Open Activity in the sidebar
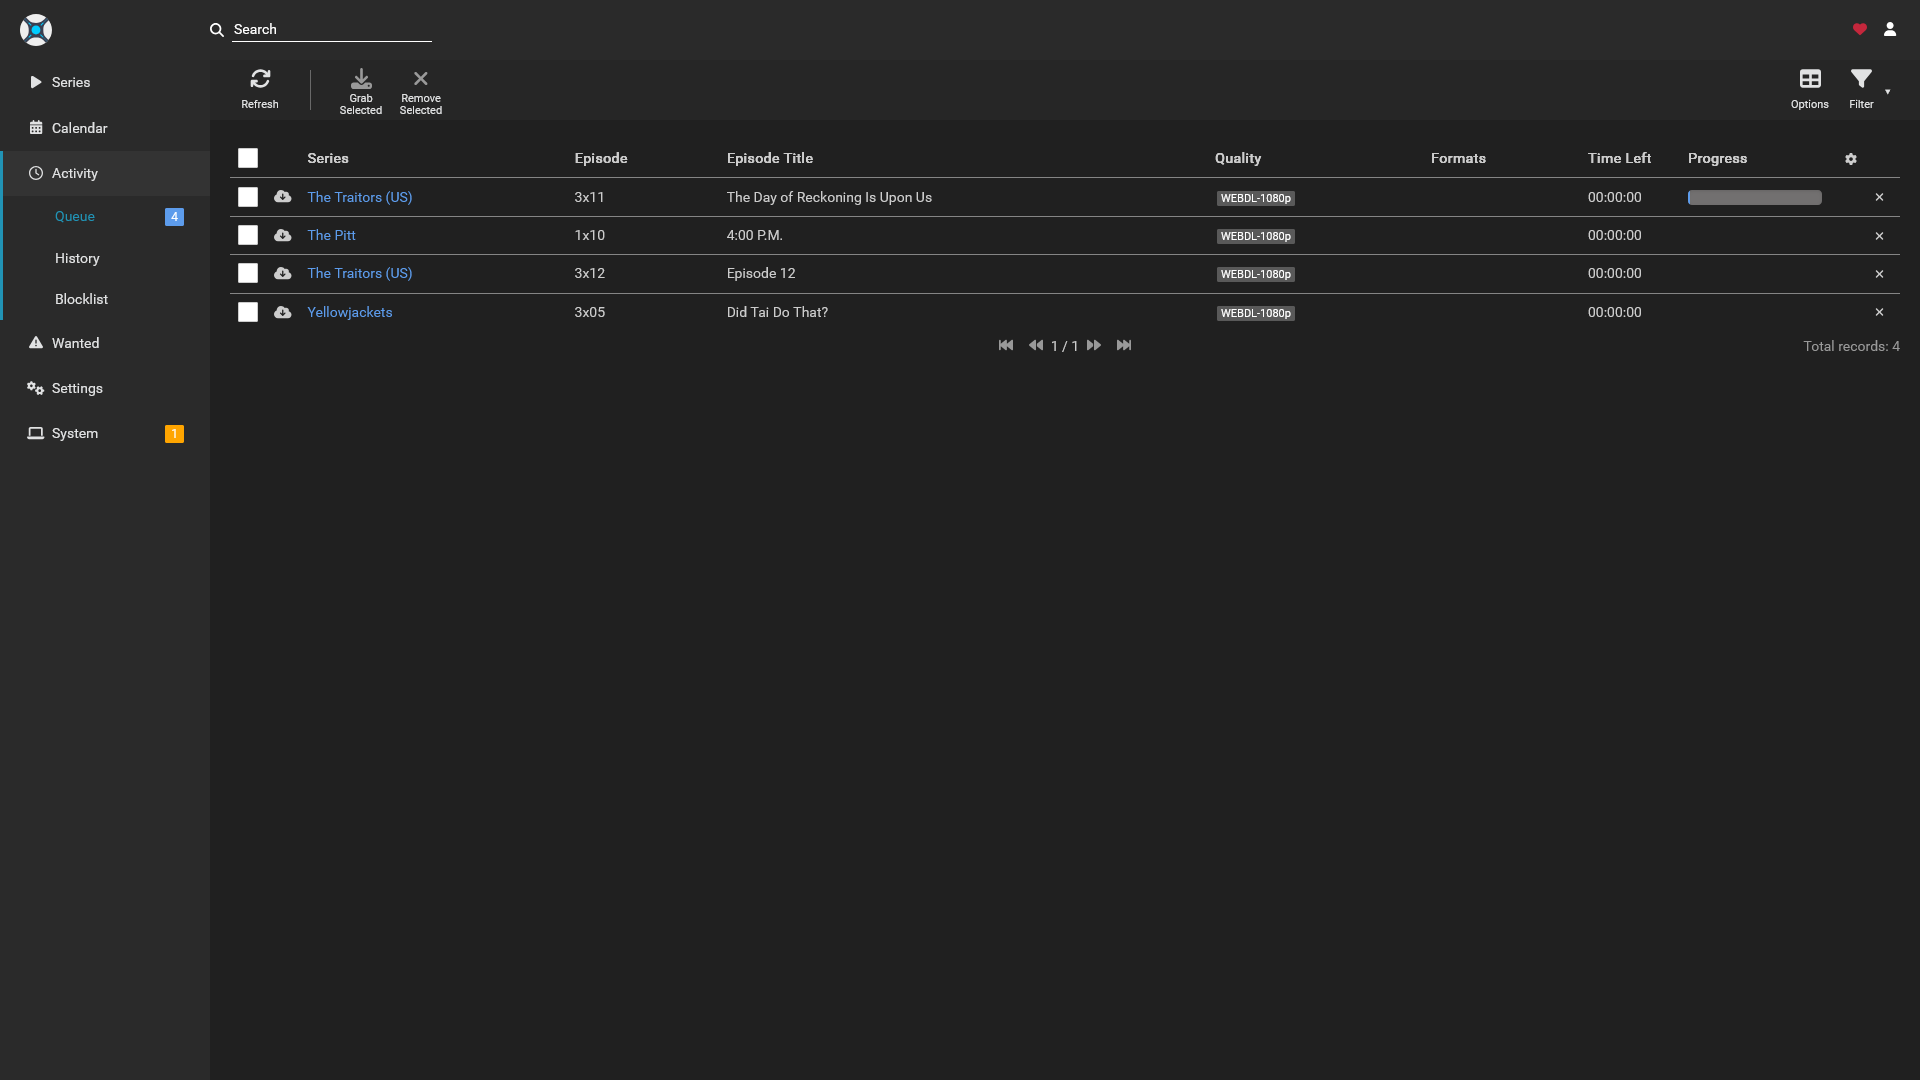1920x1080 pixels. [105, 173]
